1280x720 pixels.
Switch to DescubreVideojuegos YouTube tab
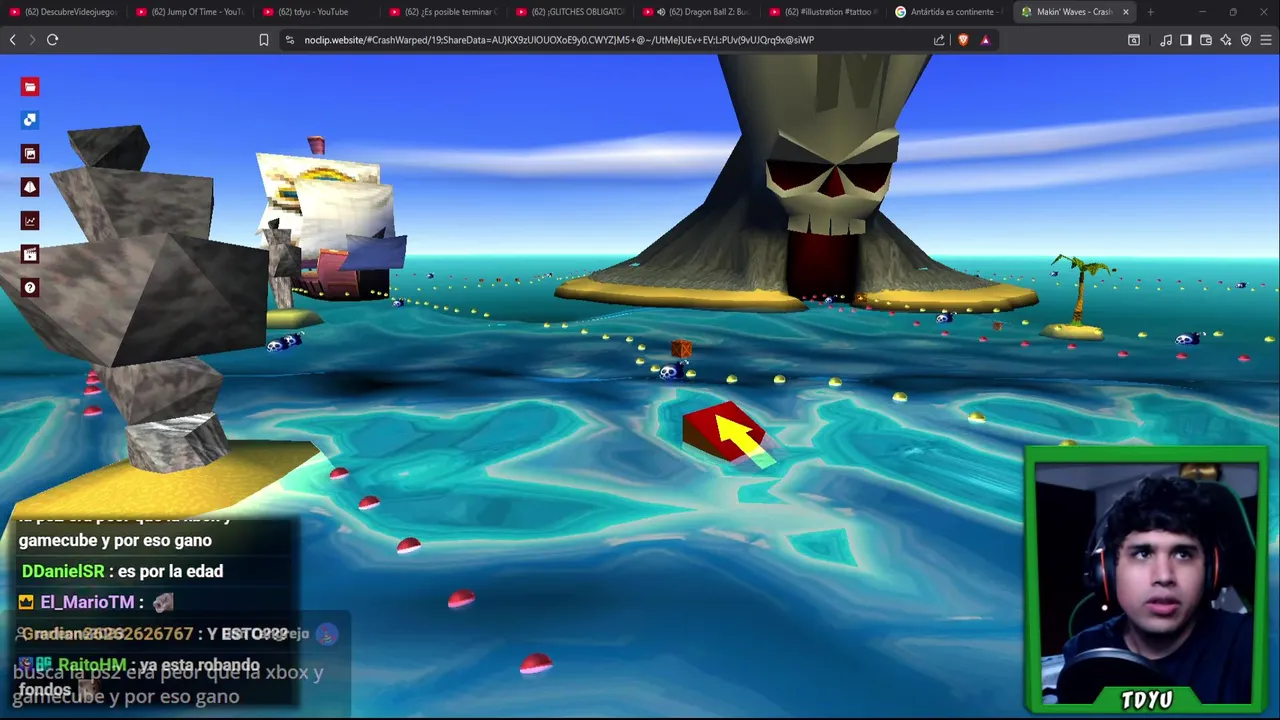[x=63, y=12]
